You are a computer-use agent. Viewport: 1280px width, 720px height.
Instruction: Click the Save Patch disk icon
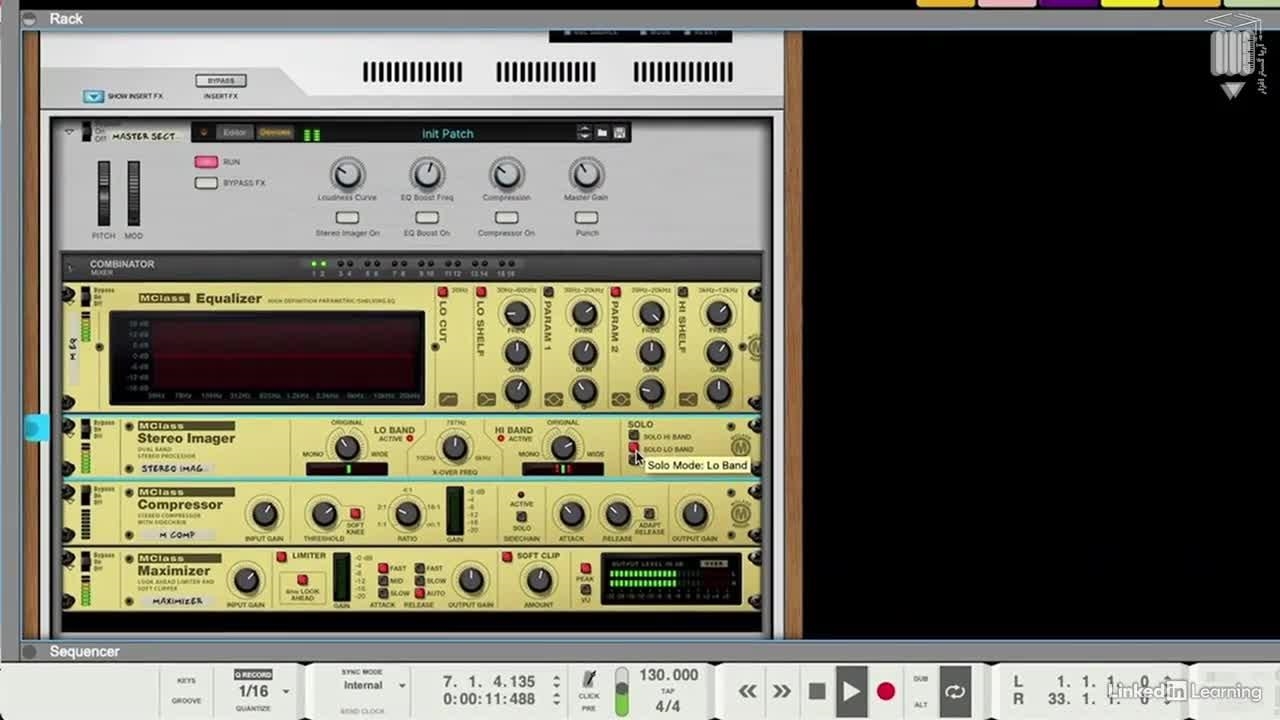click(x=620, y=133)
